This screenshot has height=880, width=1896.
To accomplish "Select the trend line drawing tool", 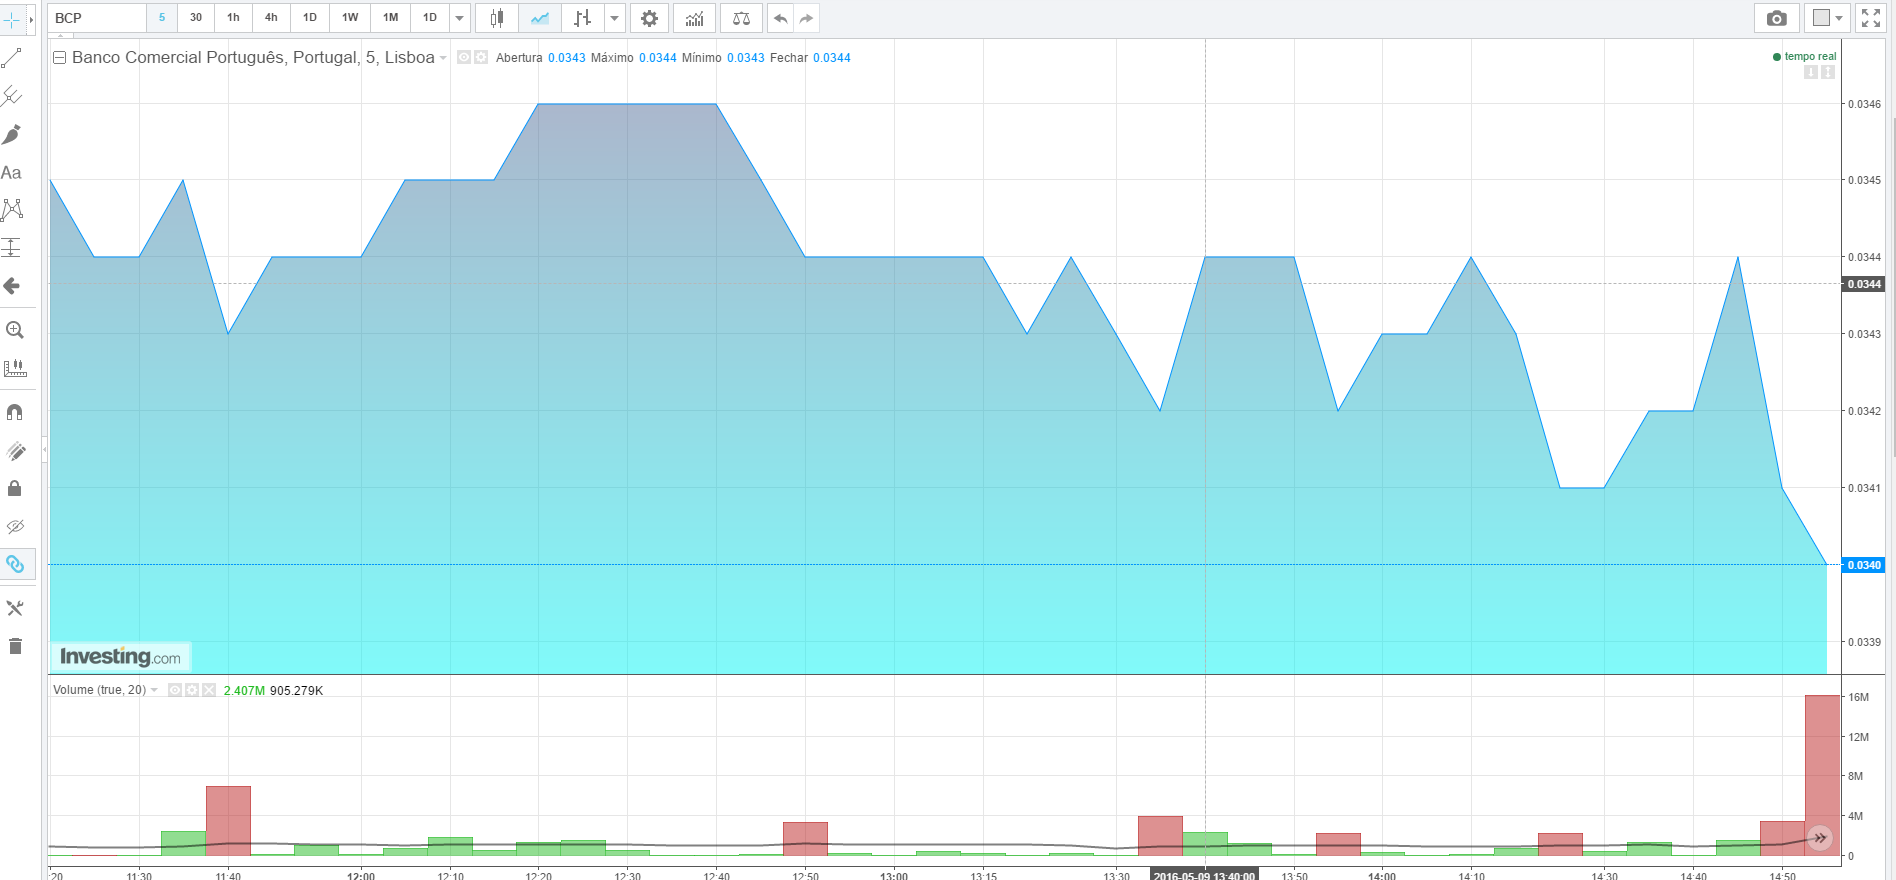I will pyautogui.click(x=12, y=58).
